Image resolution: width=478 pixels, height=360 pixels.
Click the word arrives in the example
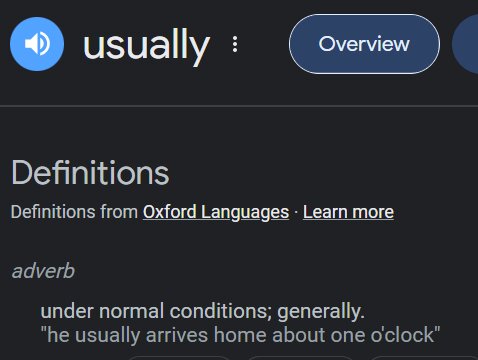(x=177, y=335)
